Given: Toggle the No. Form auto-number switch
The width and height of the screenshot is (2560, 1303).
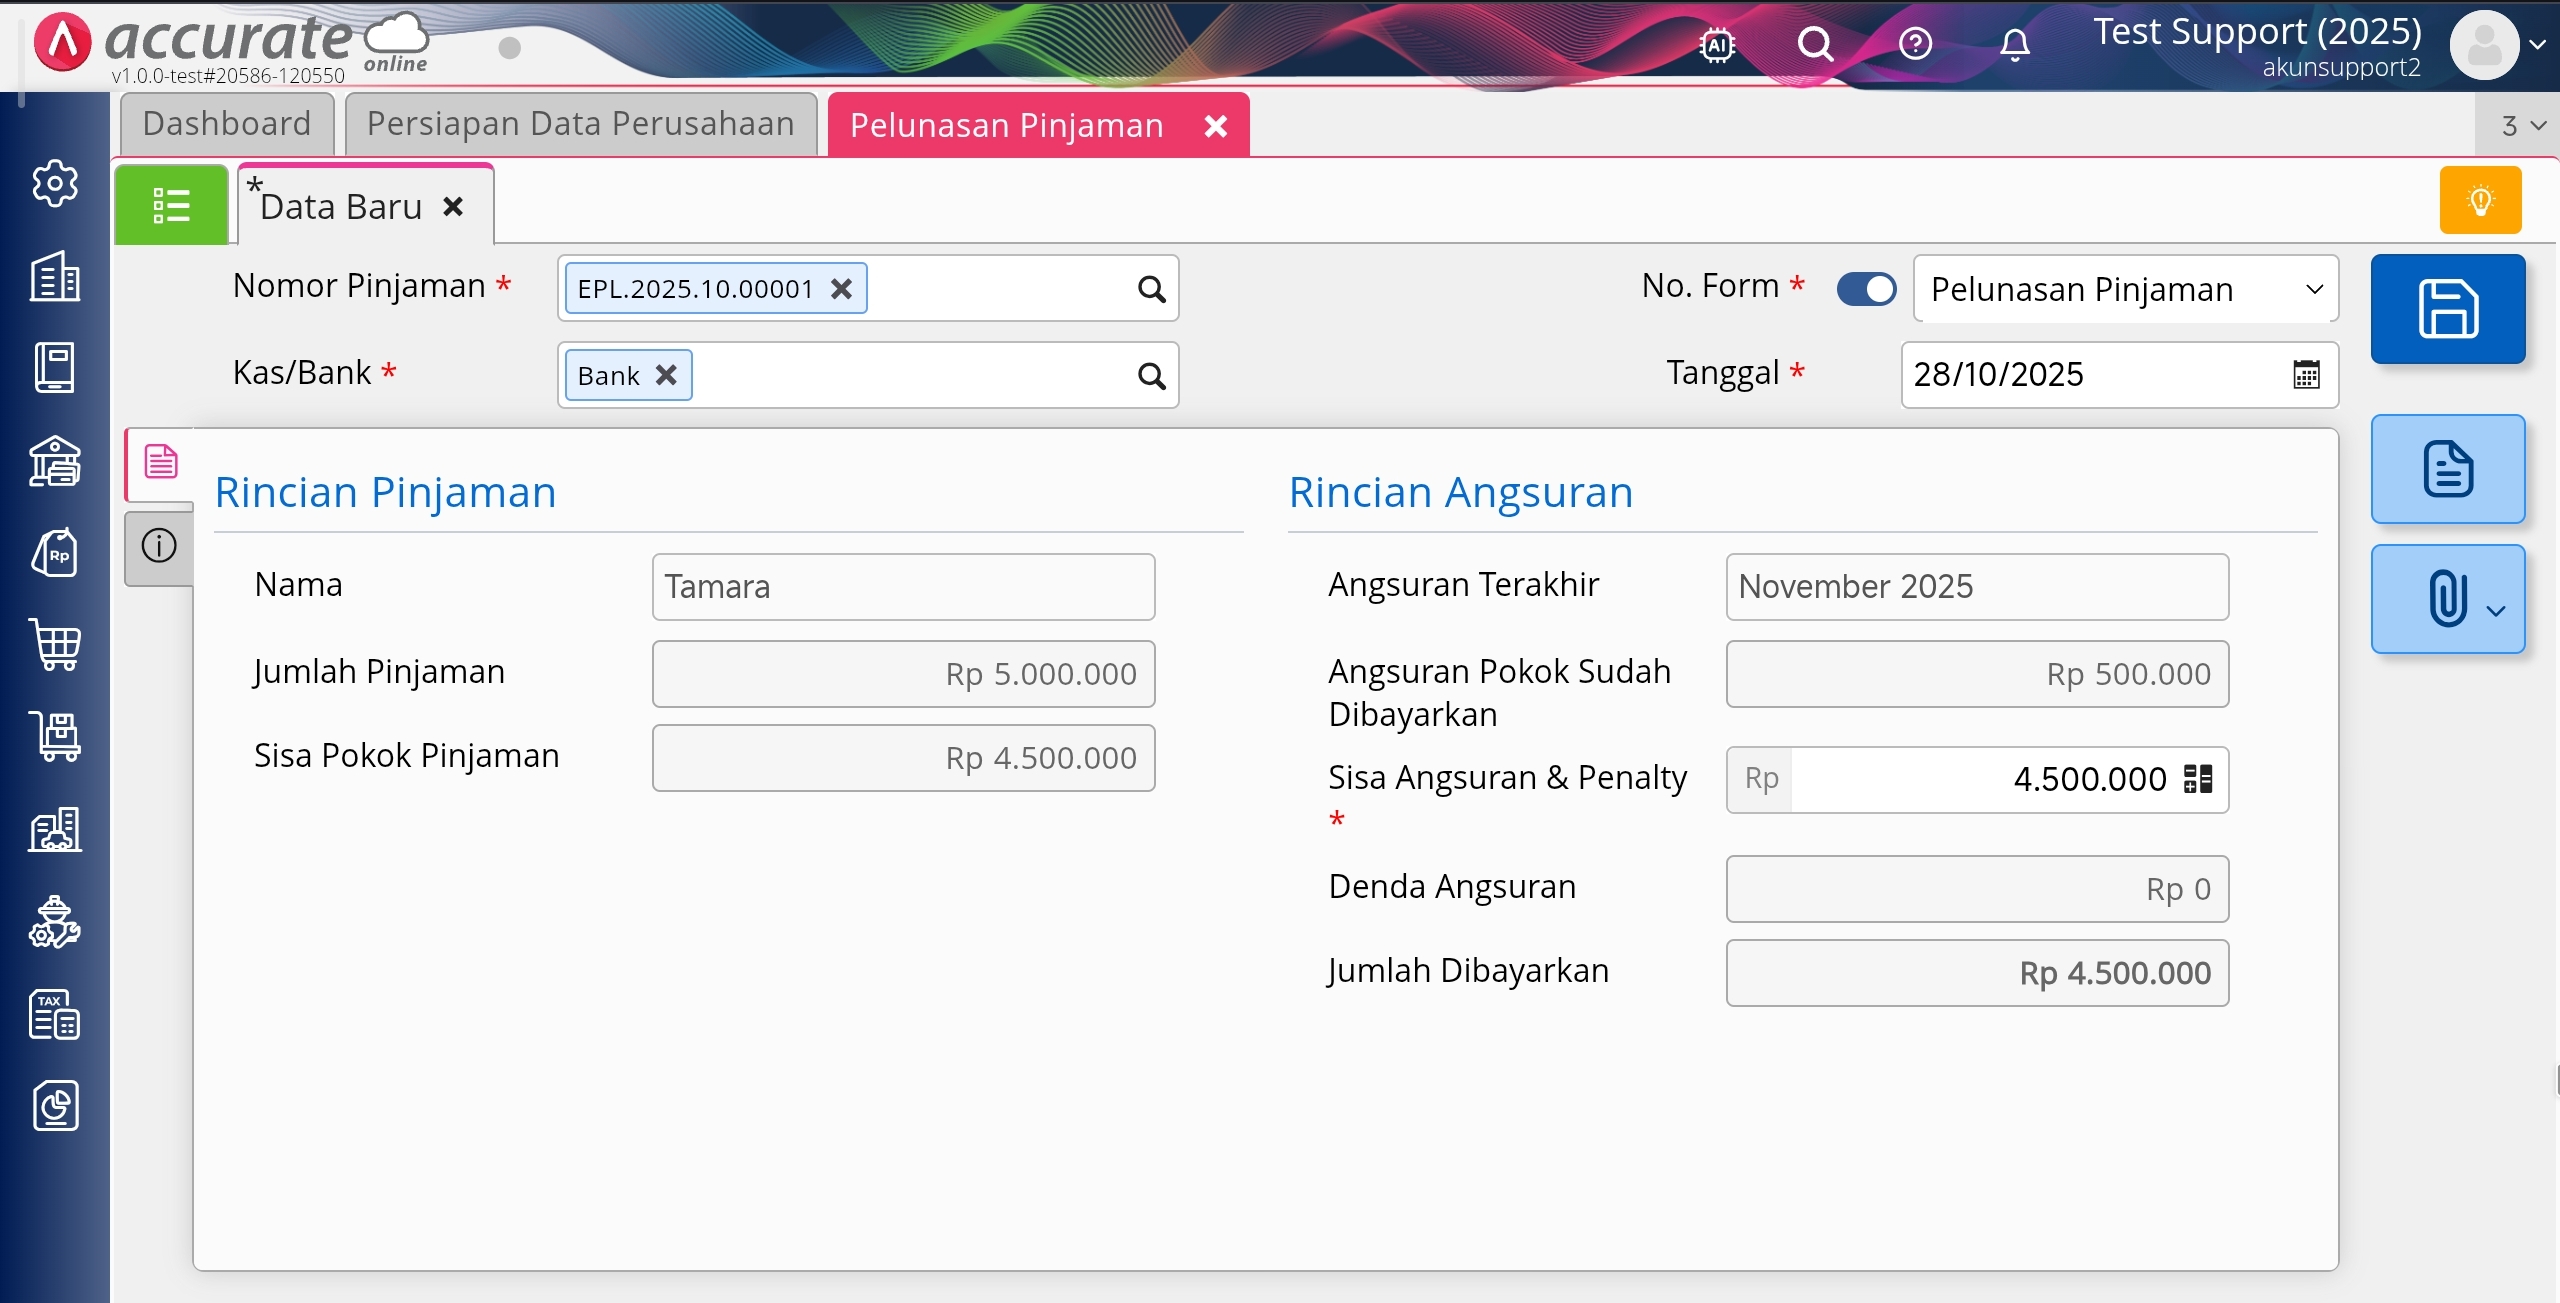Looking at the screenshot, I should tap(1866, 289).
